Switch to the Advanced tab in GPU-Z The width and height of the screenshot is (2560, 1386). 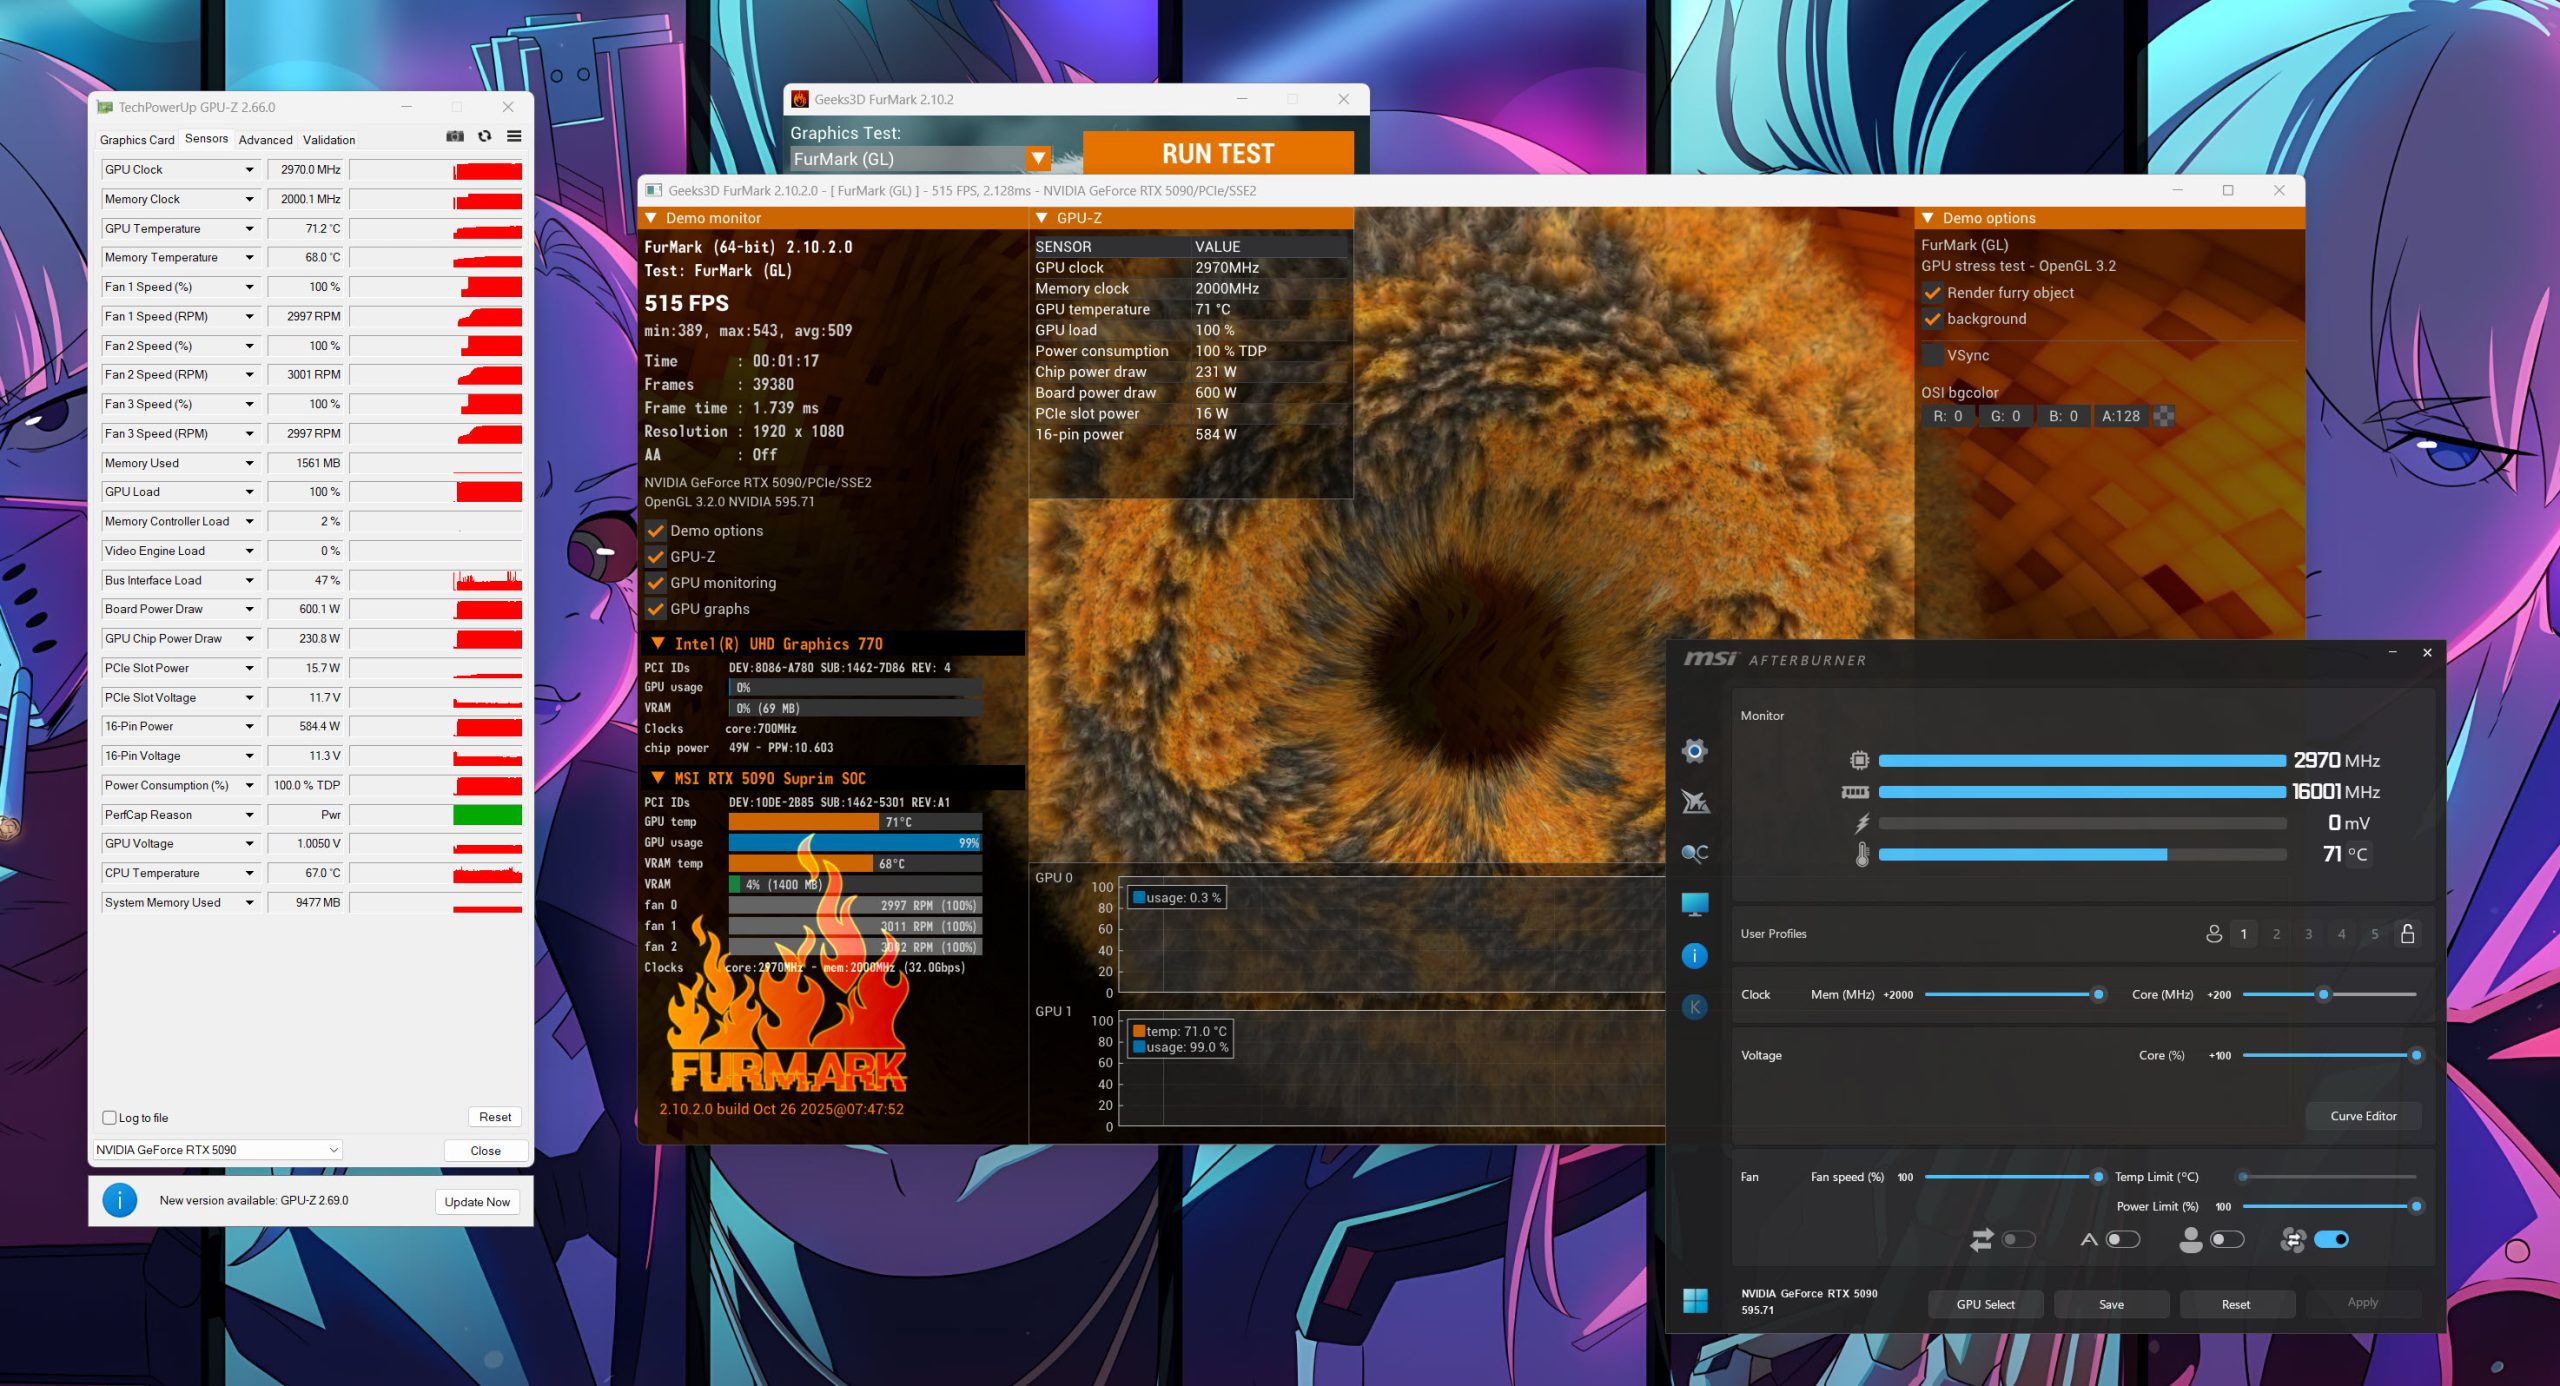click(x=265, y=140)
